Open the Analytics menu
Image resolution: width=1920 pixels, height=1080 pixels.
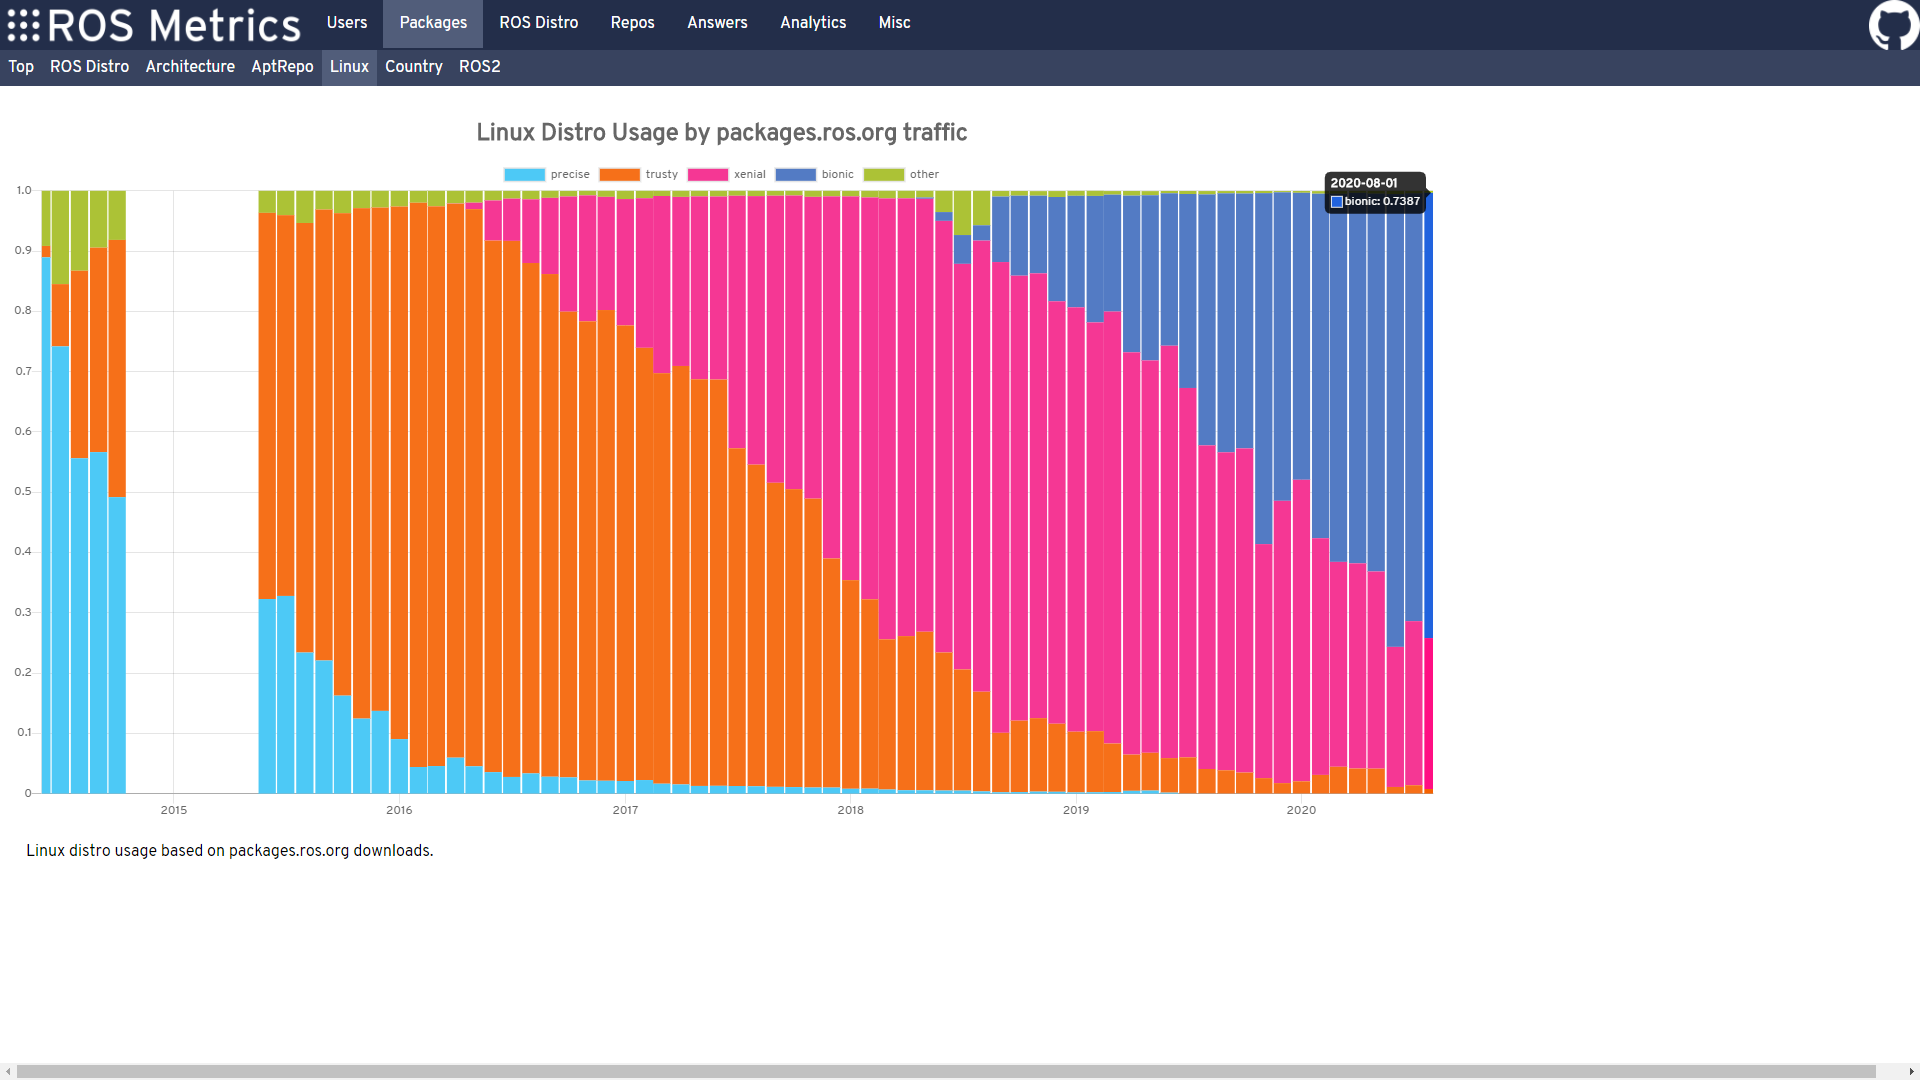(813, 23)
